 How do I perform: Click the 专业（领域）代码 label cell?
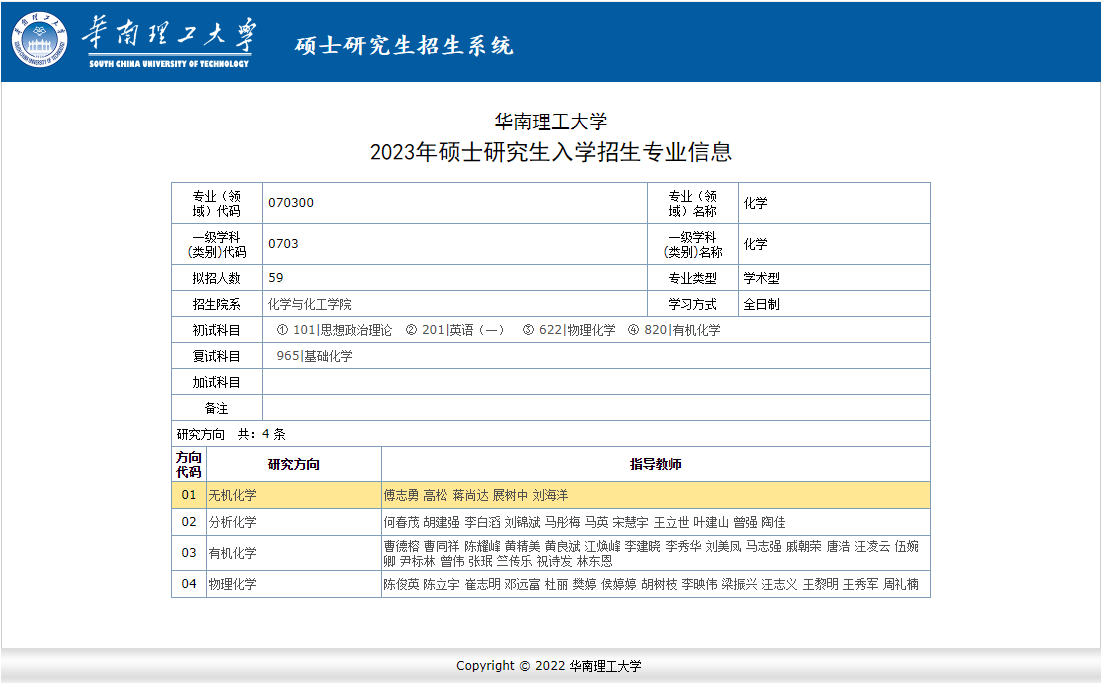click(217, 203)
